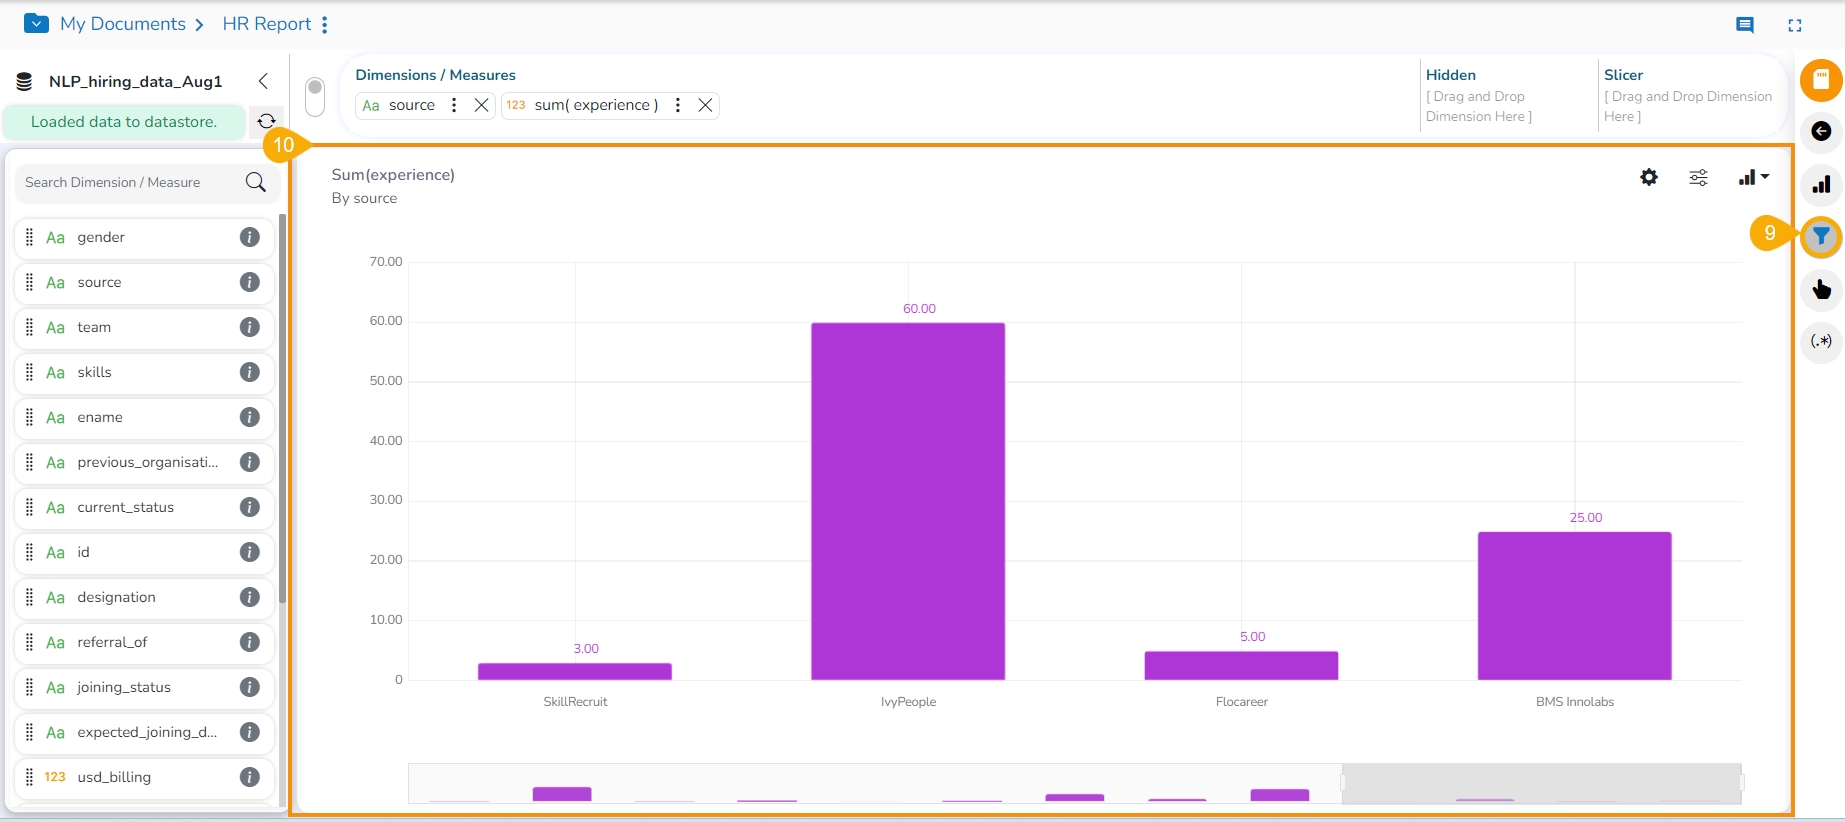Open the chart type dropdown
Image resolution: width=1845 pixels, height=822 pixels.
(x=1753, y=177)
